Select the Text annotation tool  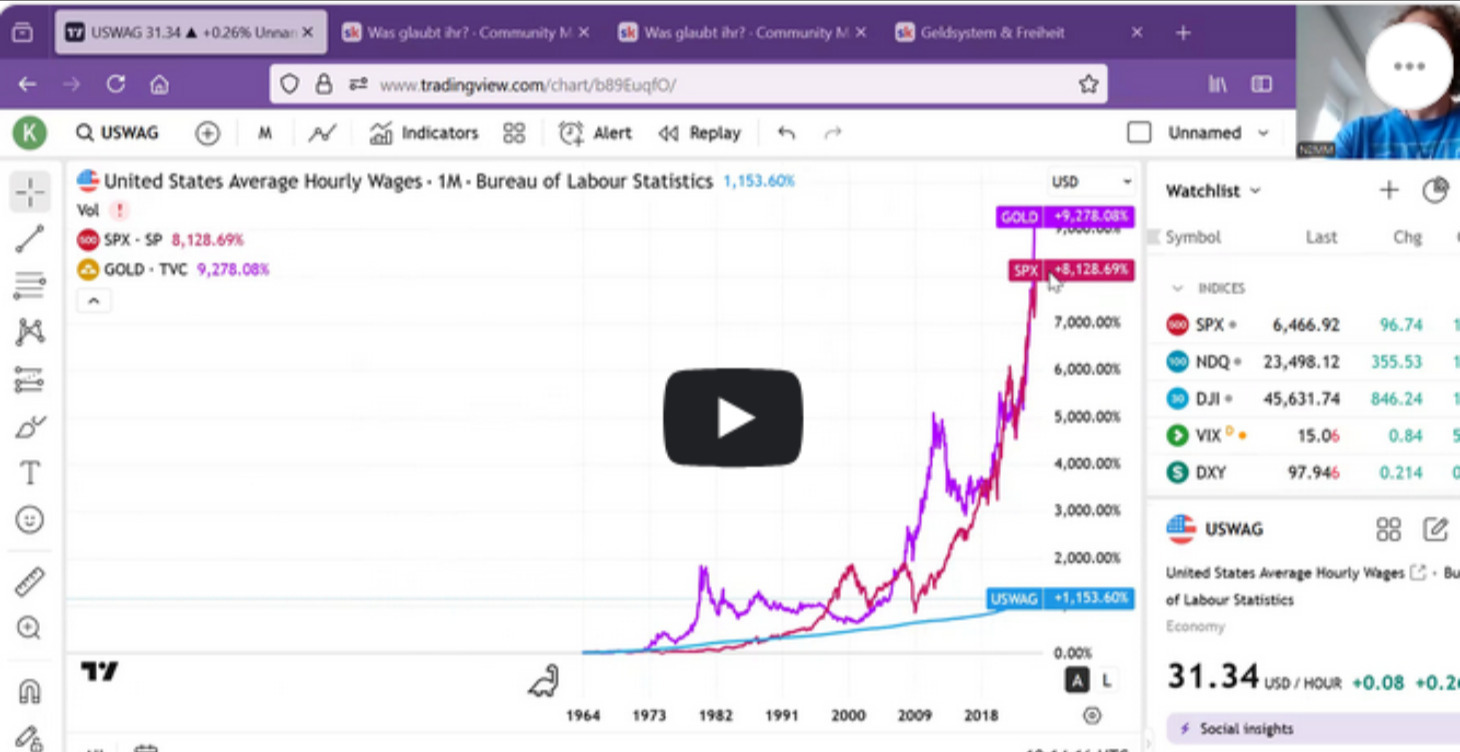pyautogui.click(x=30, y=473)
